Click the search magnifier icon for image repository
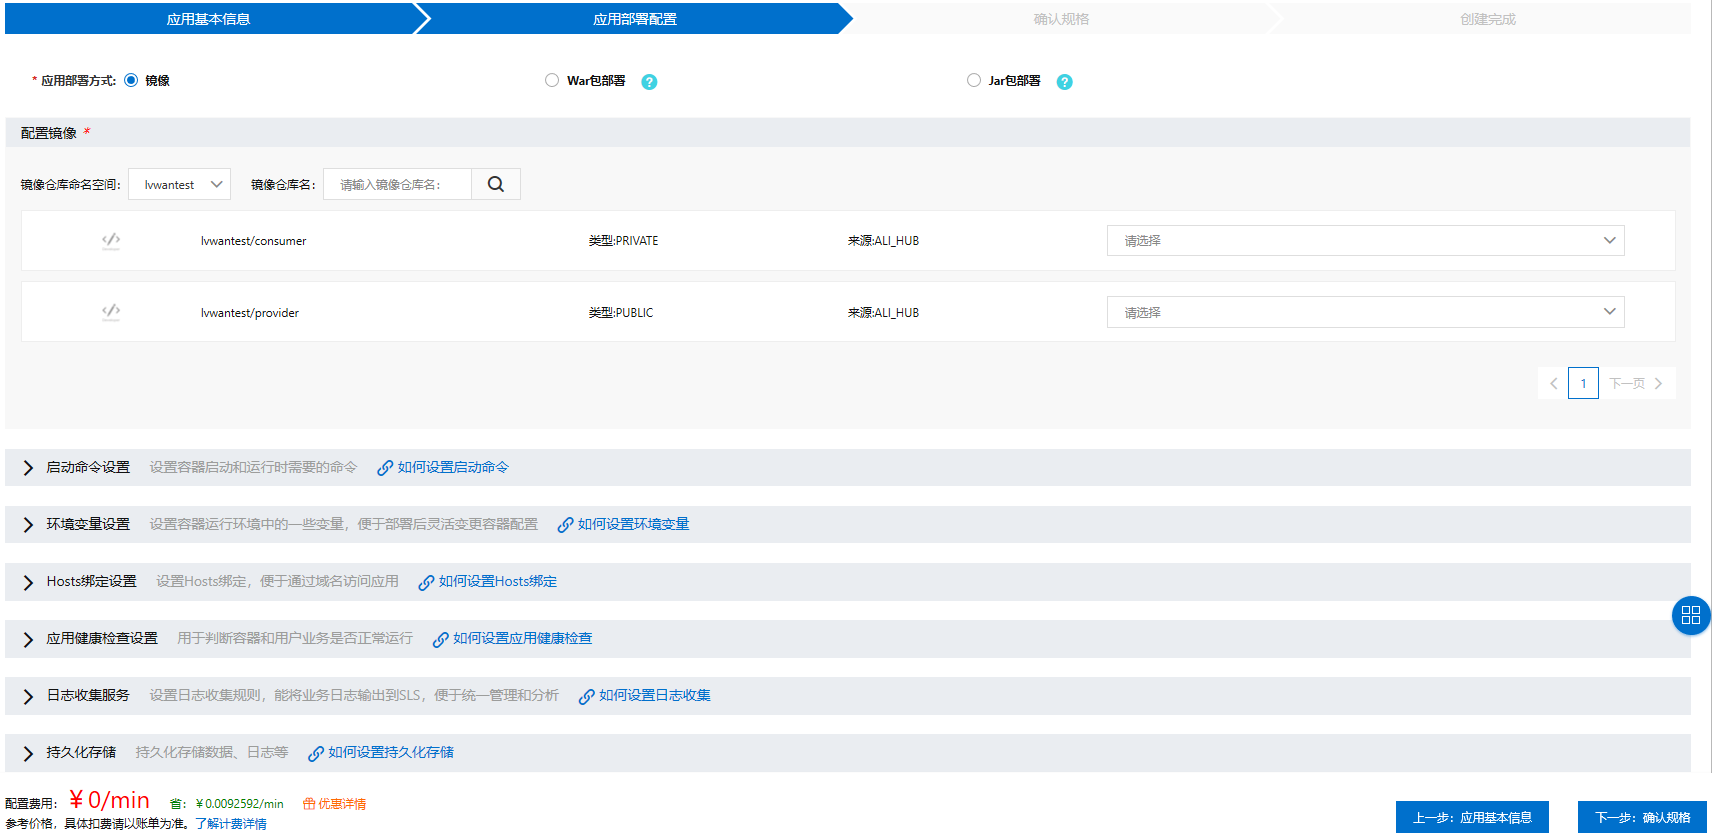Viewport: 1712px width, 837px height. tap(496, 184)
